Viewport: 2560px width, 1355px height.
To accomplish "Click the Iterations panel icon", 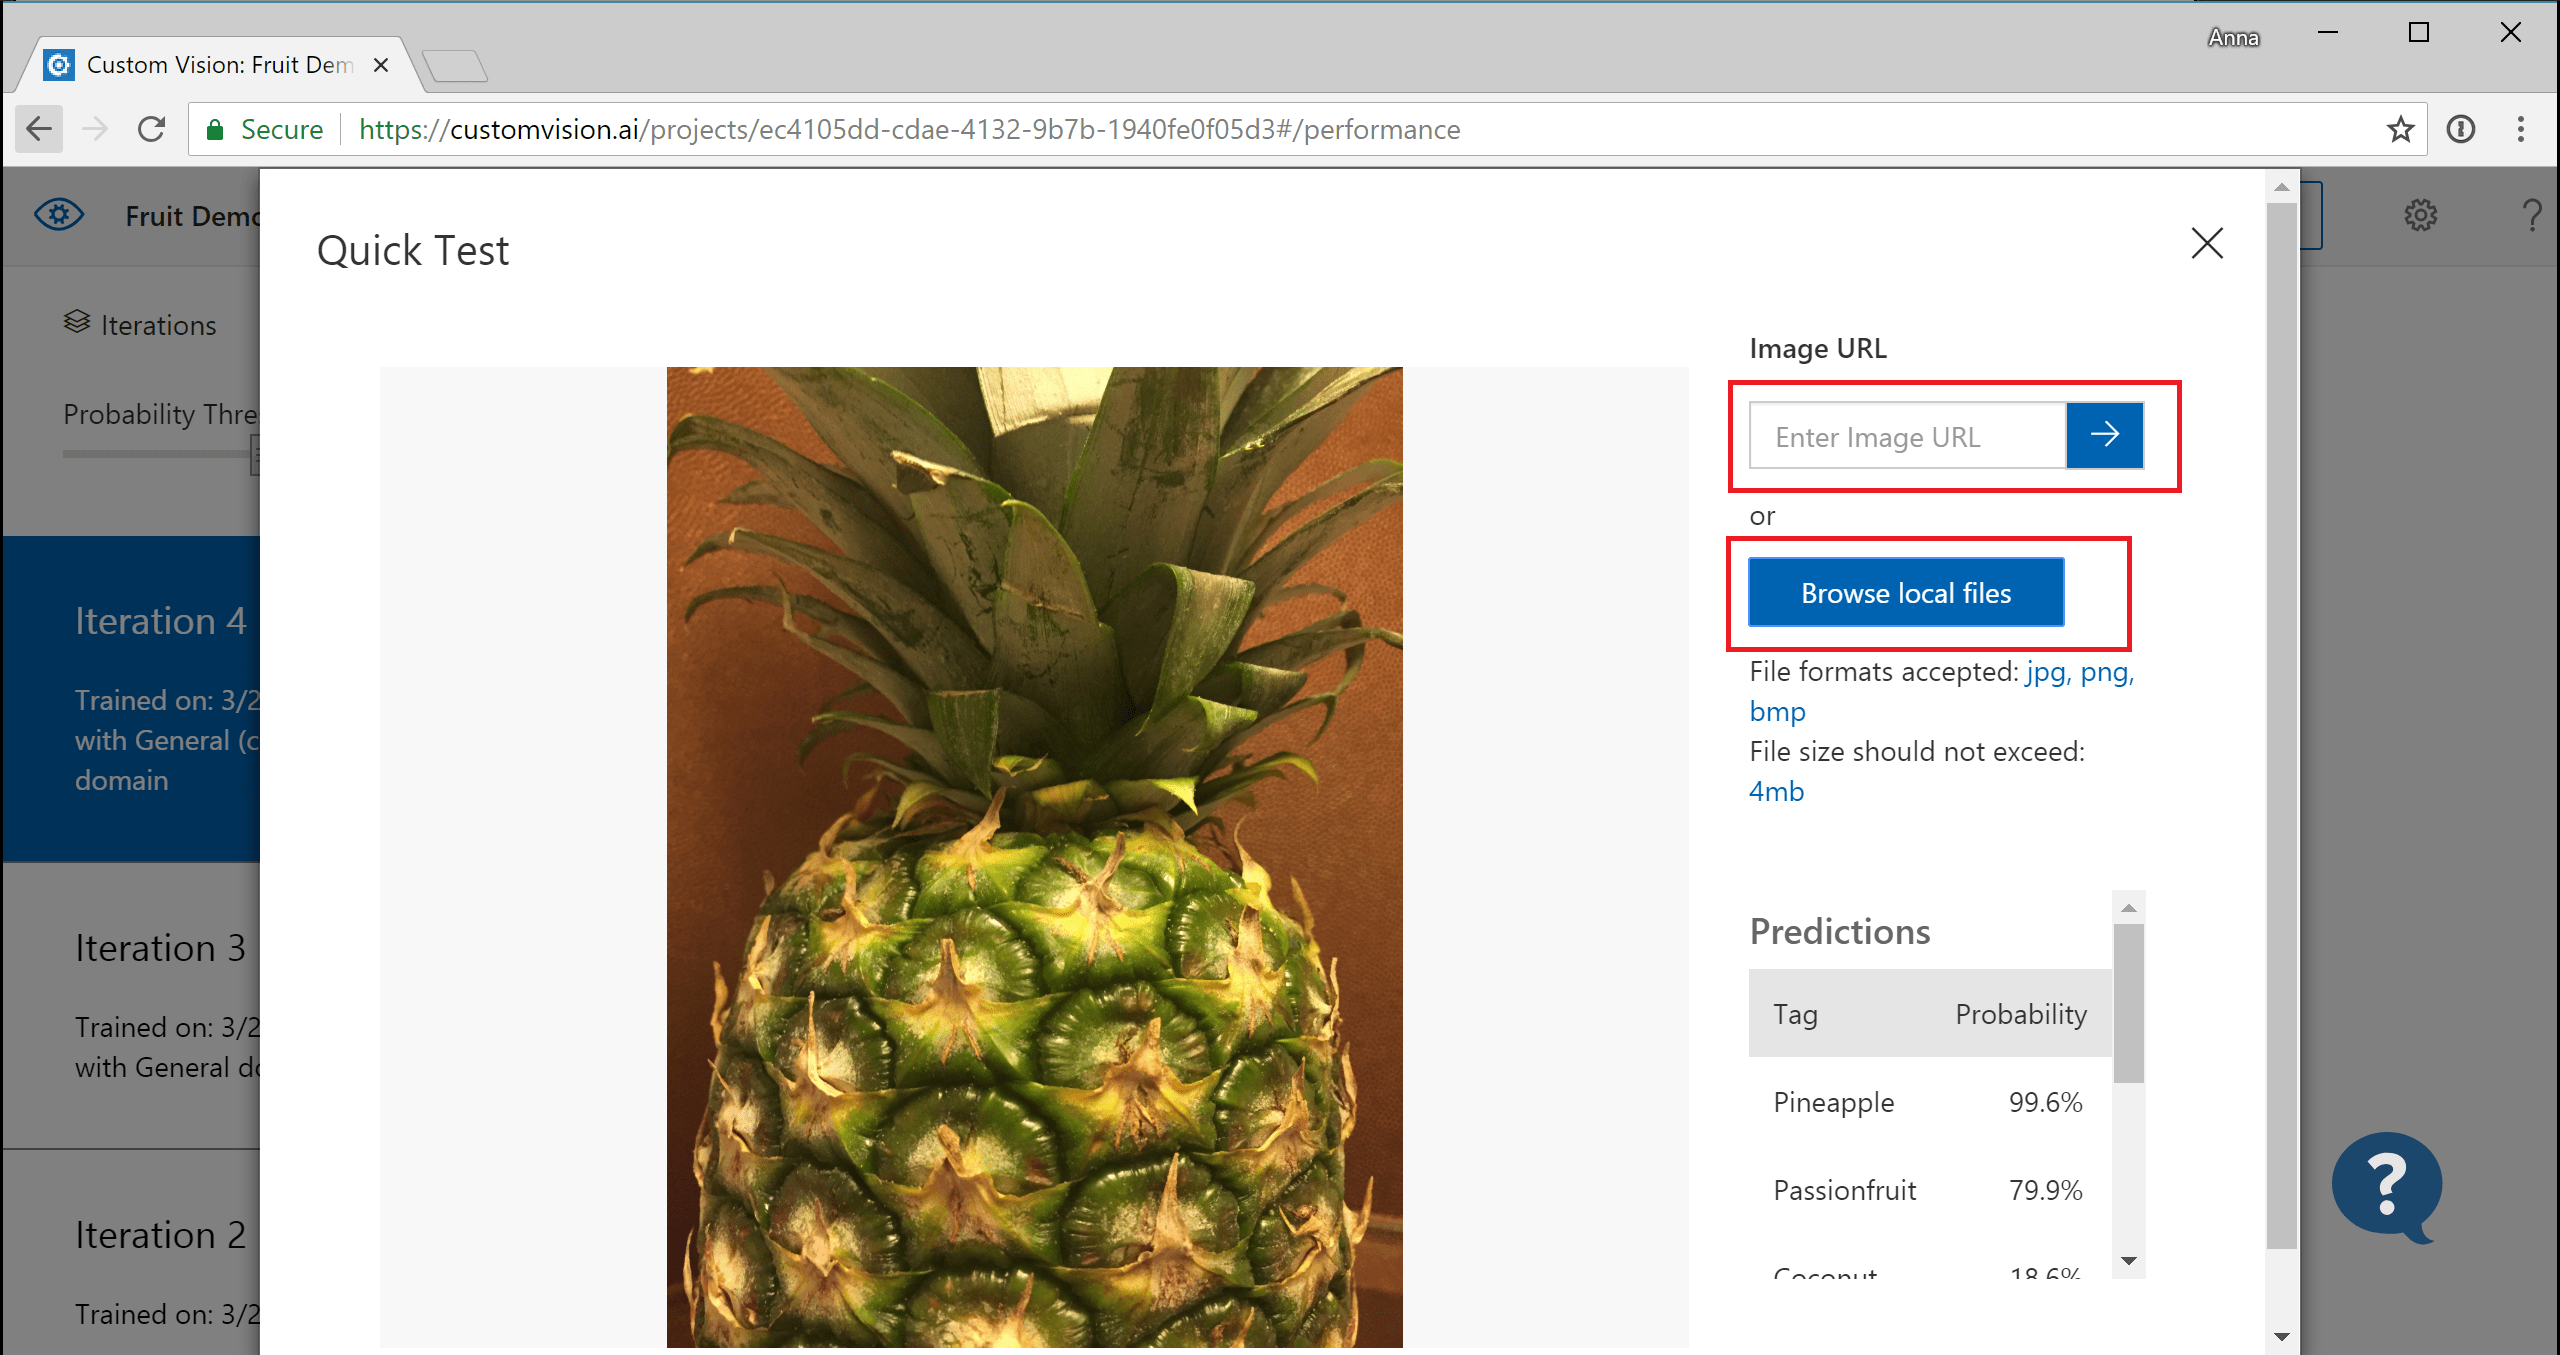I will point(78,324).
